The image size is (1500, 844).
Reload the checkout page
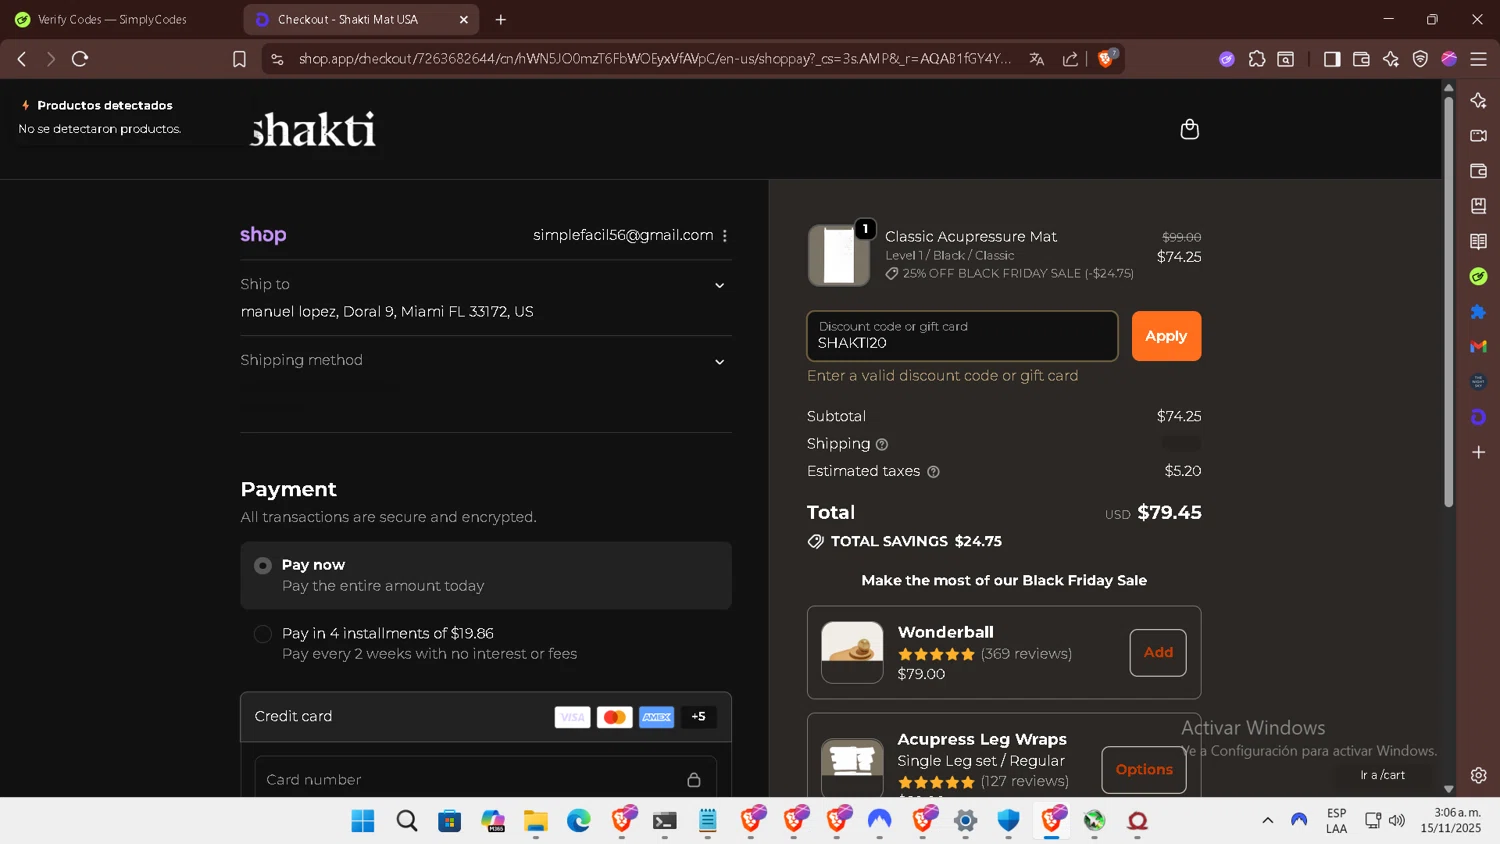click(x=80, y=59)
